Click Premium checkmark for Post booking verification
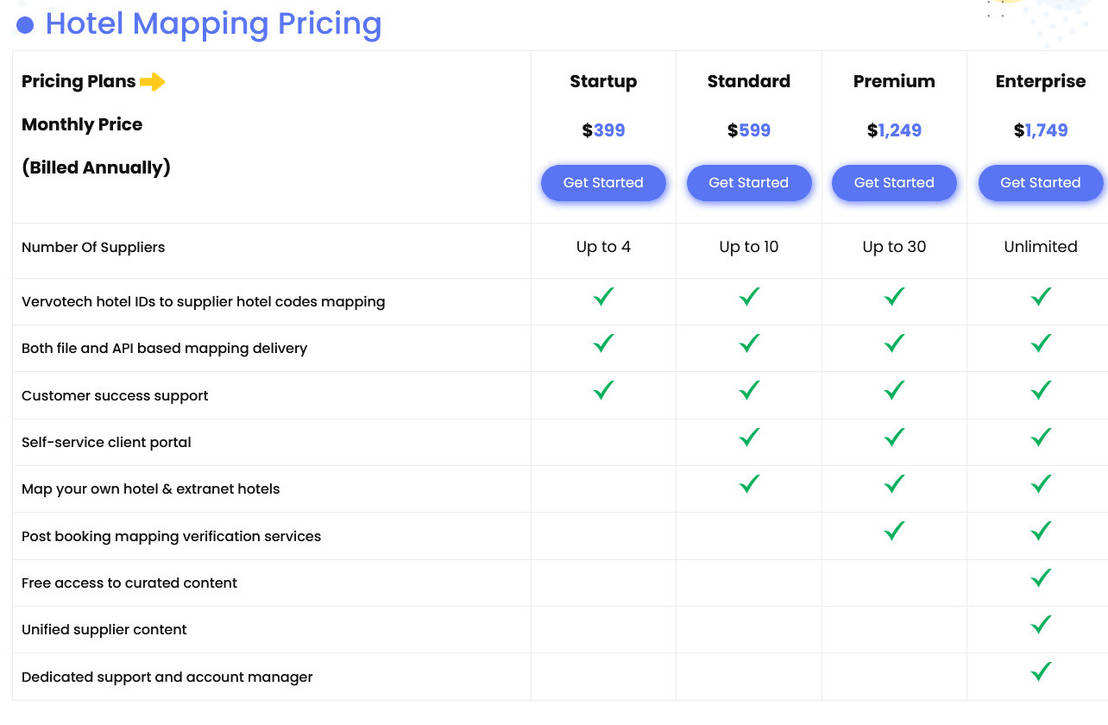Image resolution: width=1108 pixels, height=725 pixels. tap(894, 531)
